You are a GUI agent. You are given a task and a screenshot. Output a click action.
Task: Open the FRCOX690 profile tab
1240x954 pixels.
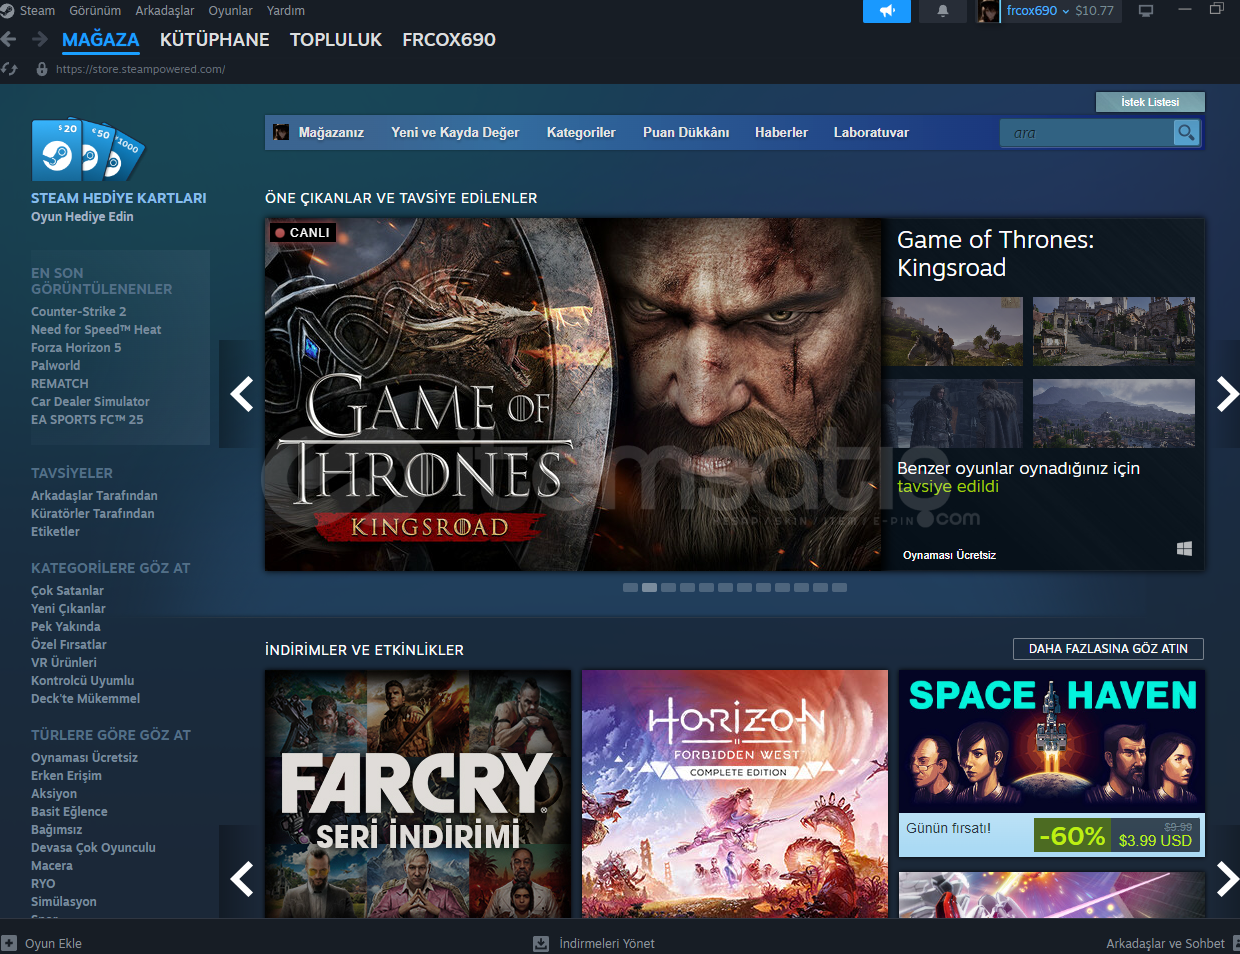449,40
